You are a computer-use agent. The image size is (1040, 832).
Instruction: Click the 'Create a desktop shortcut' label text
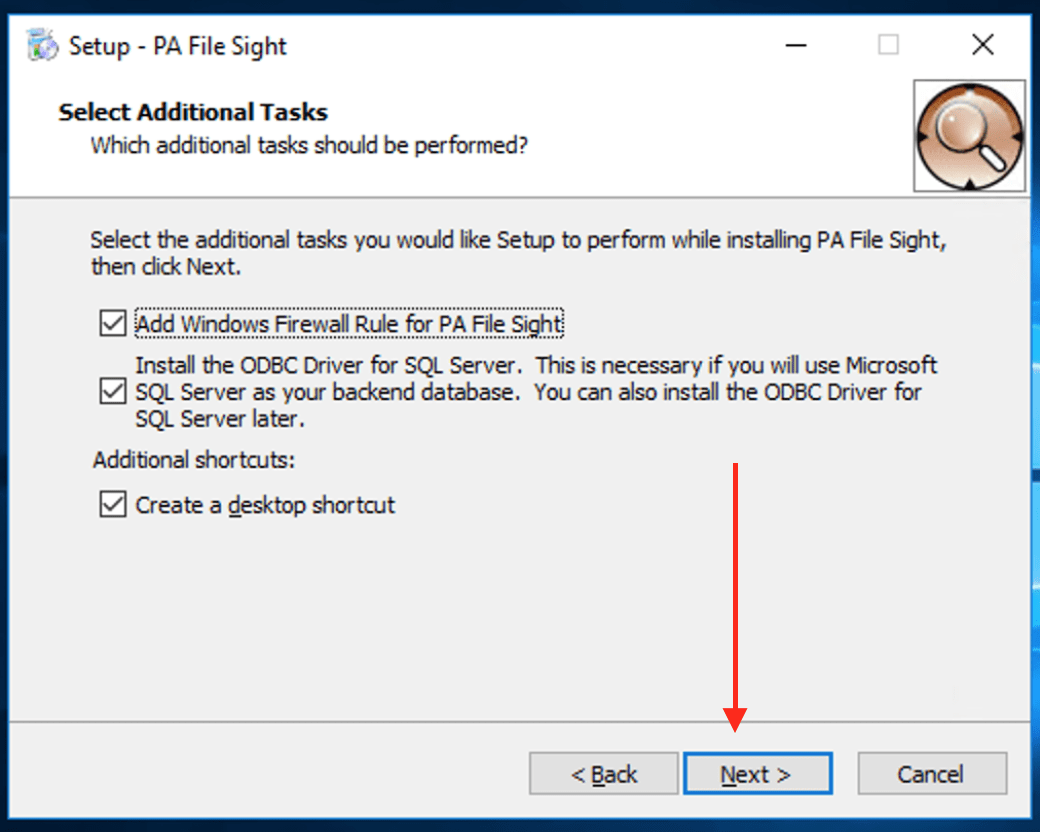coord(265,505)
